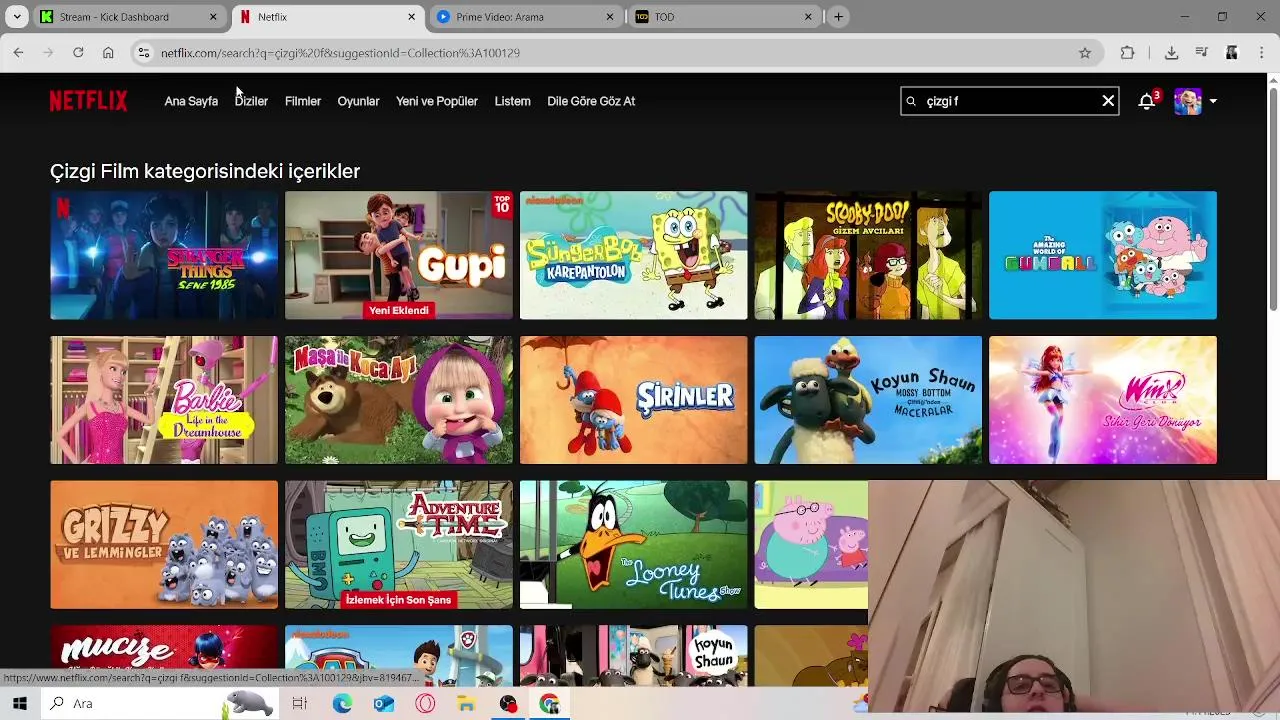Open the Scooby-Doo Gizem Avcıları card
Viewport: 1280px width, 720px height.
[868, 255]
